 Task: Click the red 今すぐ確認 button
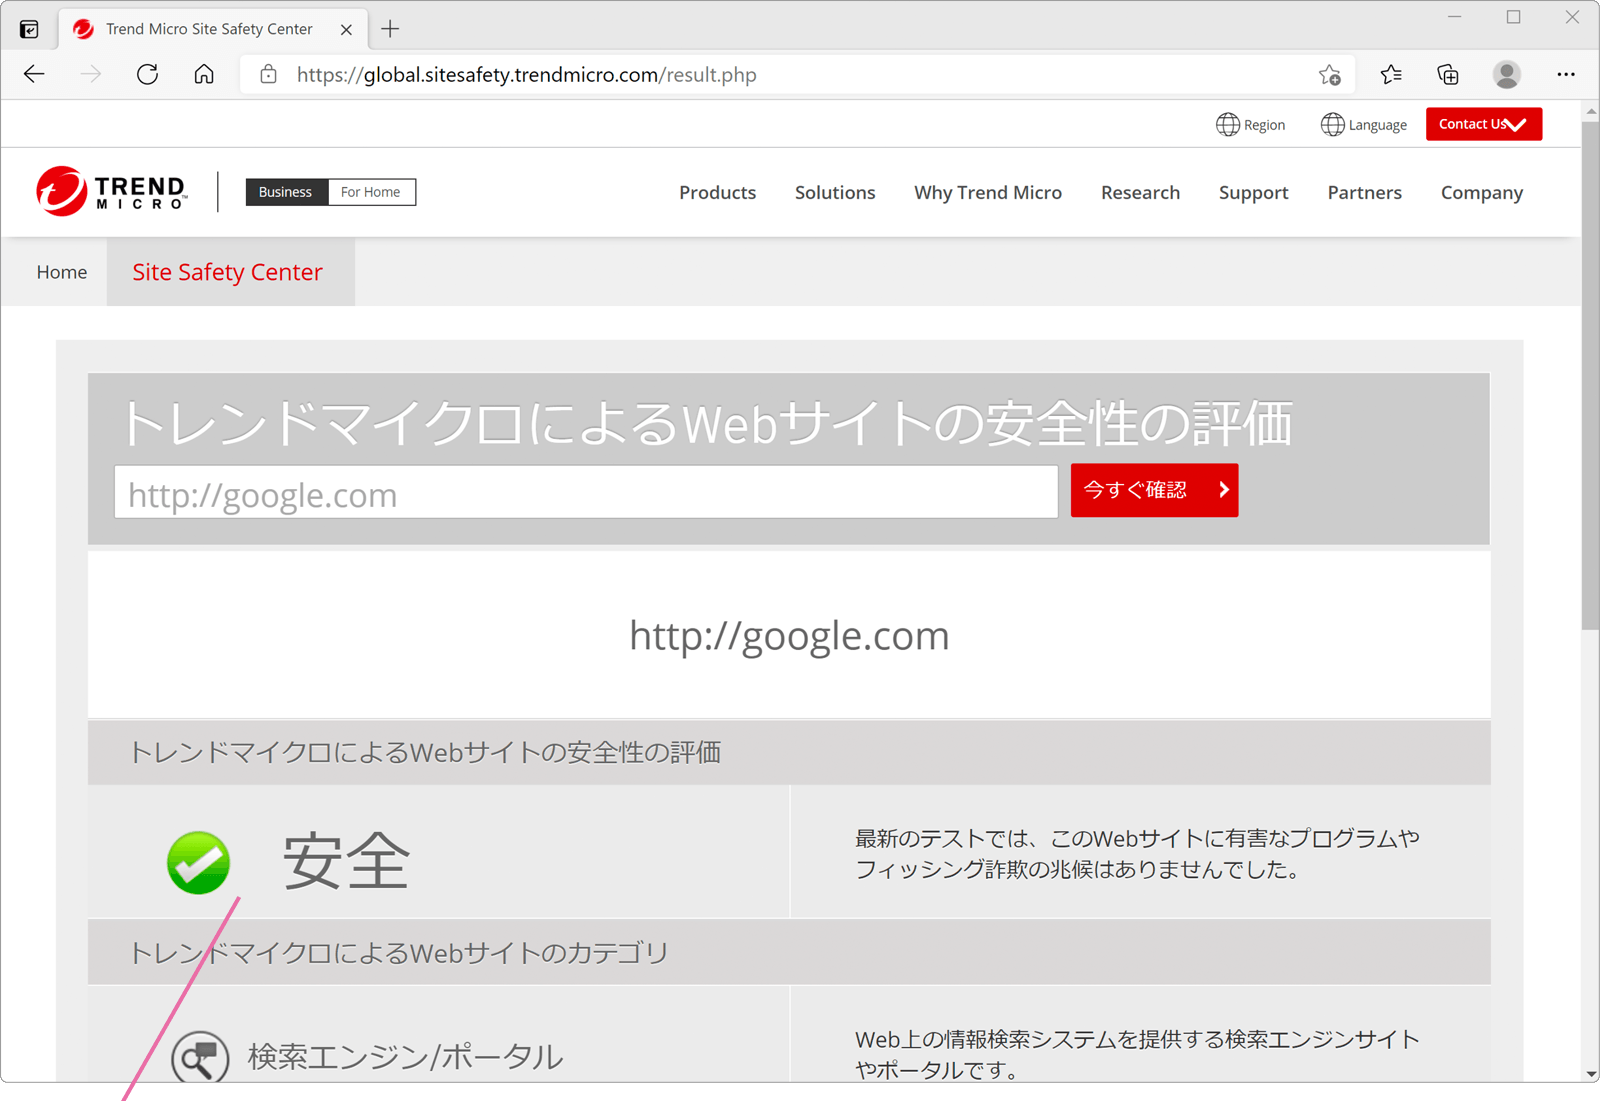tap(1154, 490)
